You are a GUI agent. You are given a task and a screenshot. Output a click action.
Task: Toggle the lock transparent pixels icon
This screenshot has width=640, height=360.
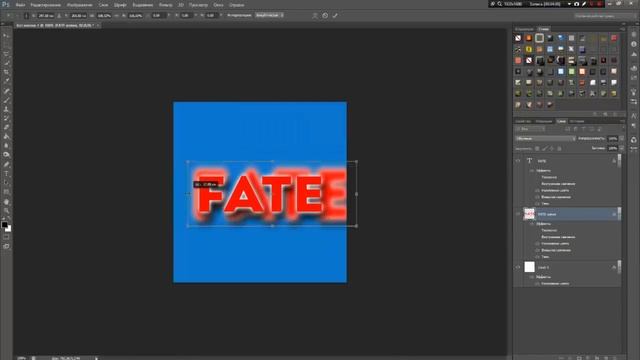tap(537, 149)
